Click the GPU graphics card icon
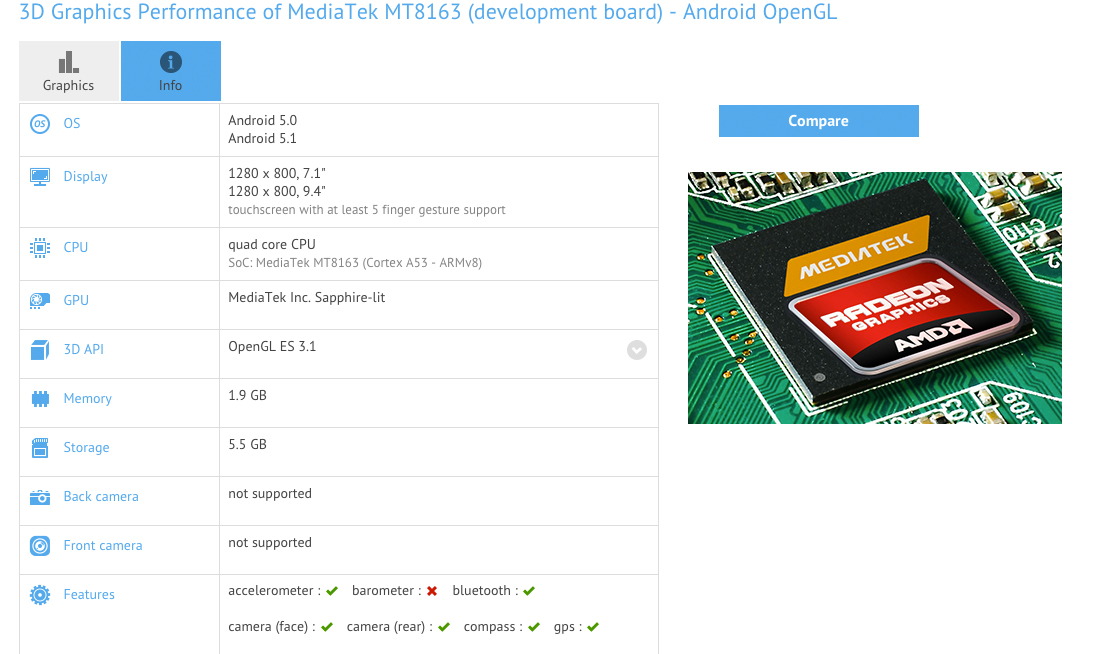 tap(40, 301)
